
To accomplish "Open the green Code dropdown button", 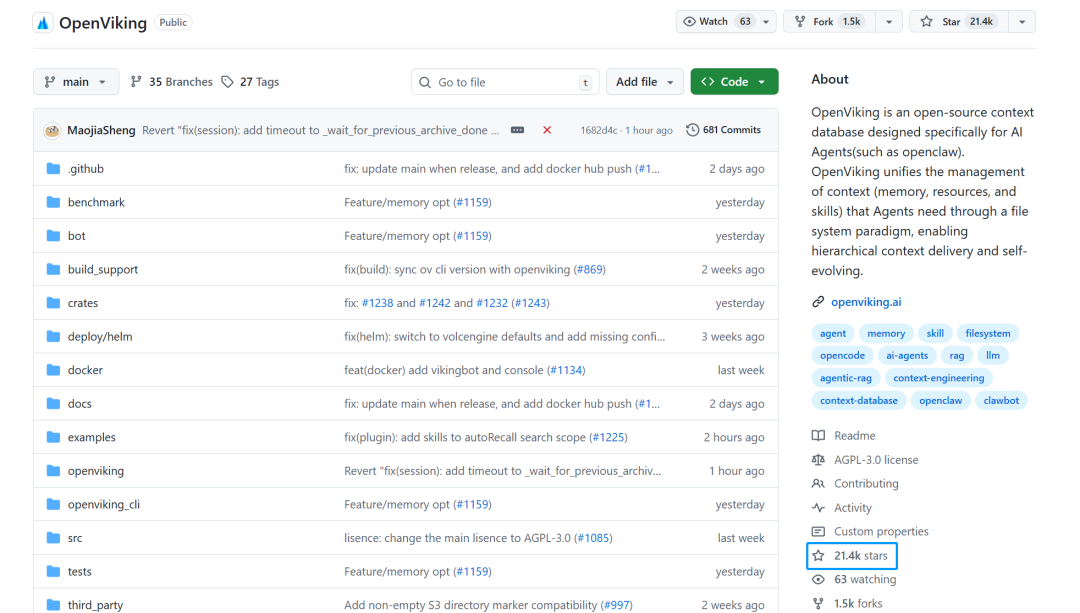I will tap(734, 82).
